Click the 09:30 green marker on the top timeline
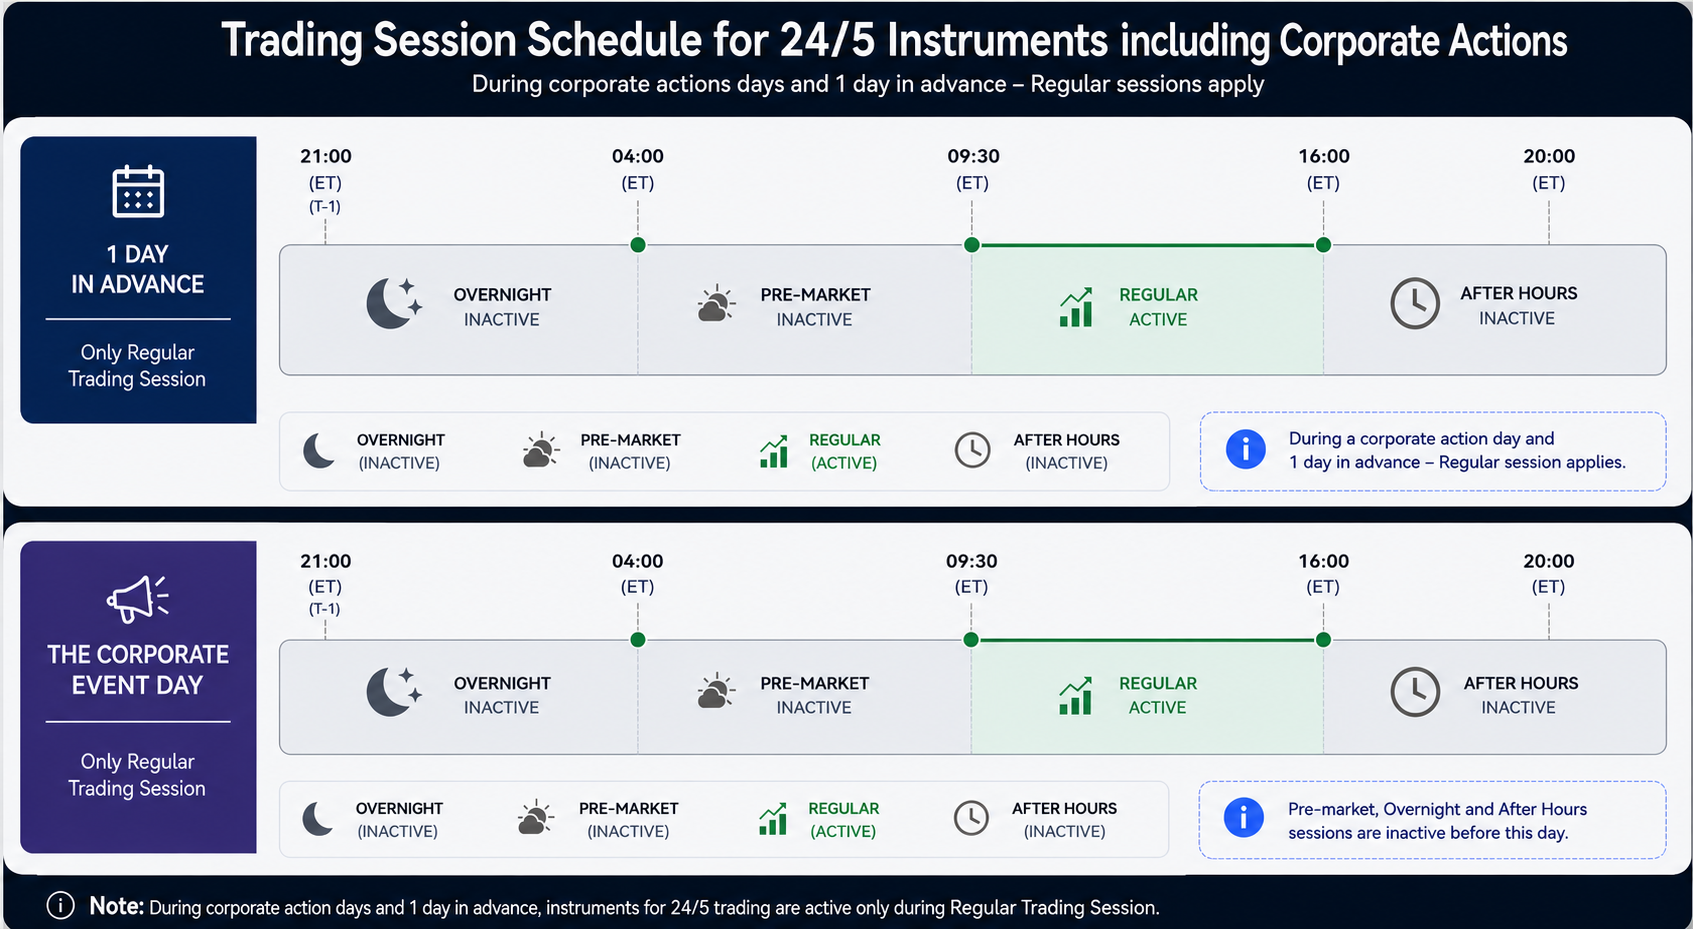 971,245
